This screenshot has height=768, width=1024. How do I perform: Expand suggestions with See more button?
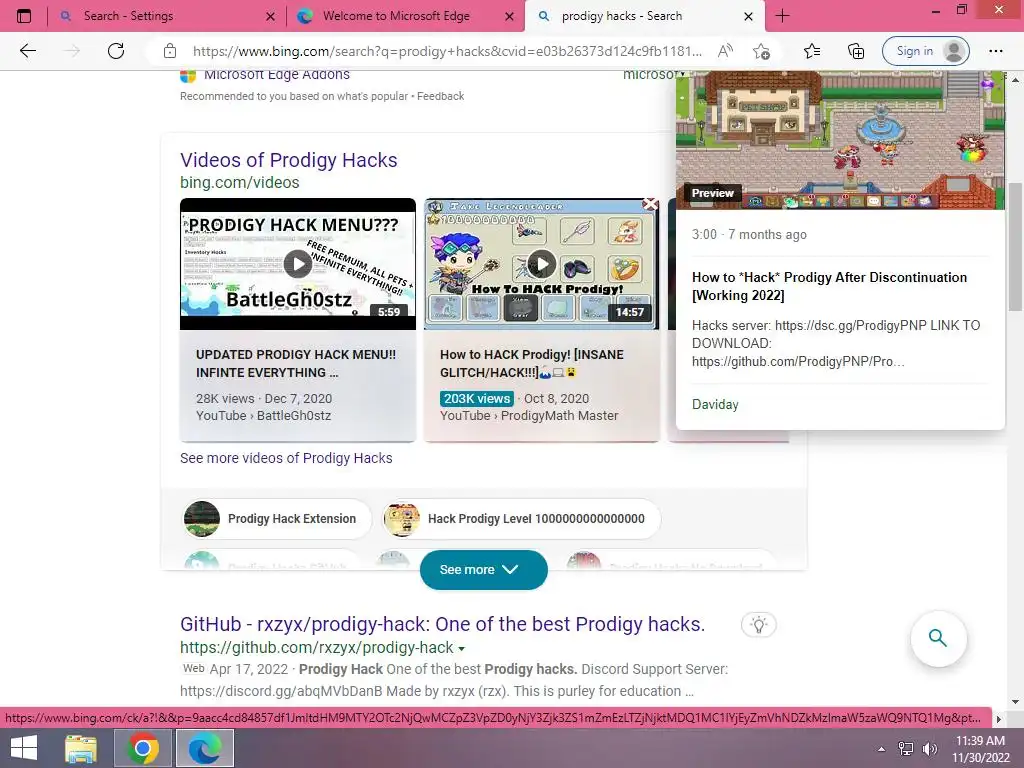pos(483,570)
